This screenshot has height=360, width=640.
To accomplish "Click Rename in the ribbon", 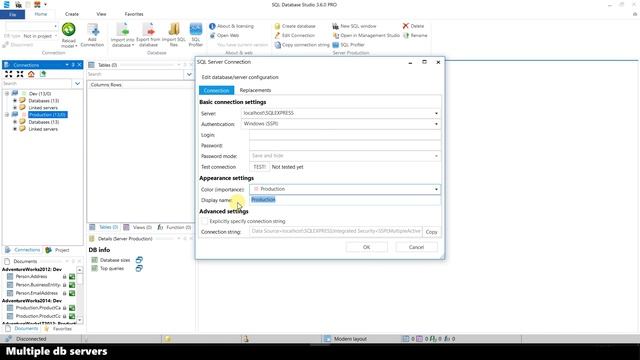I will pos(415,36).
